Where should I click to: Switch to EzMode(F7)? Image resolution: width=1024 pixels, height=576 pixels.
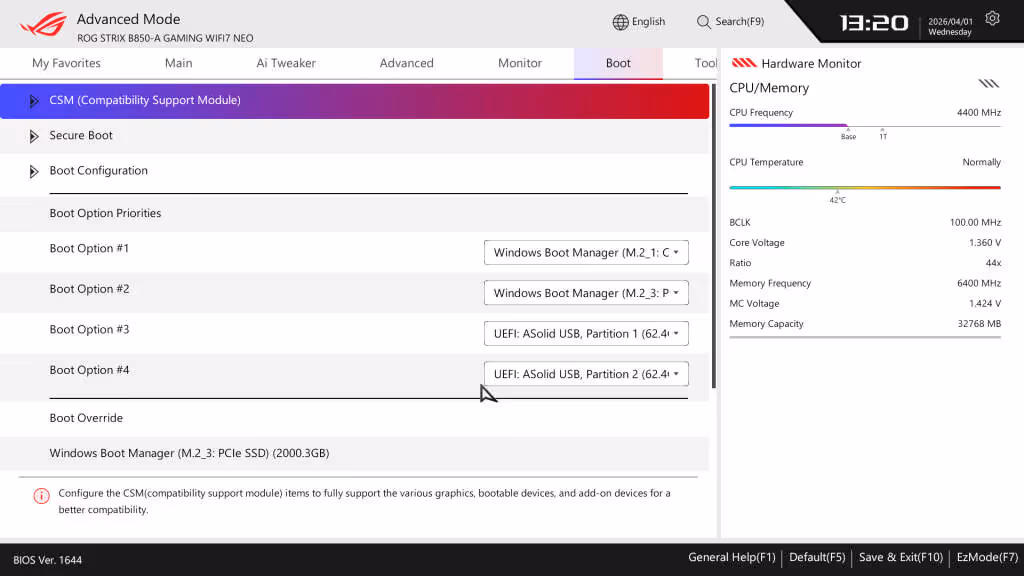point(987,557)
